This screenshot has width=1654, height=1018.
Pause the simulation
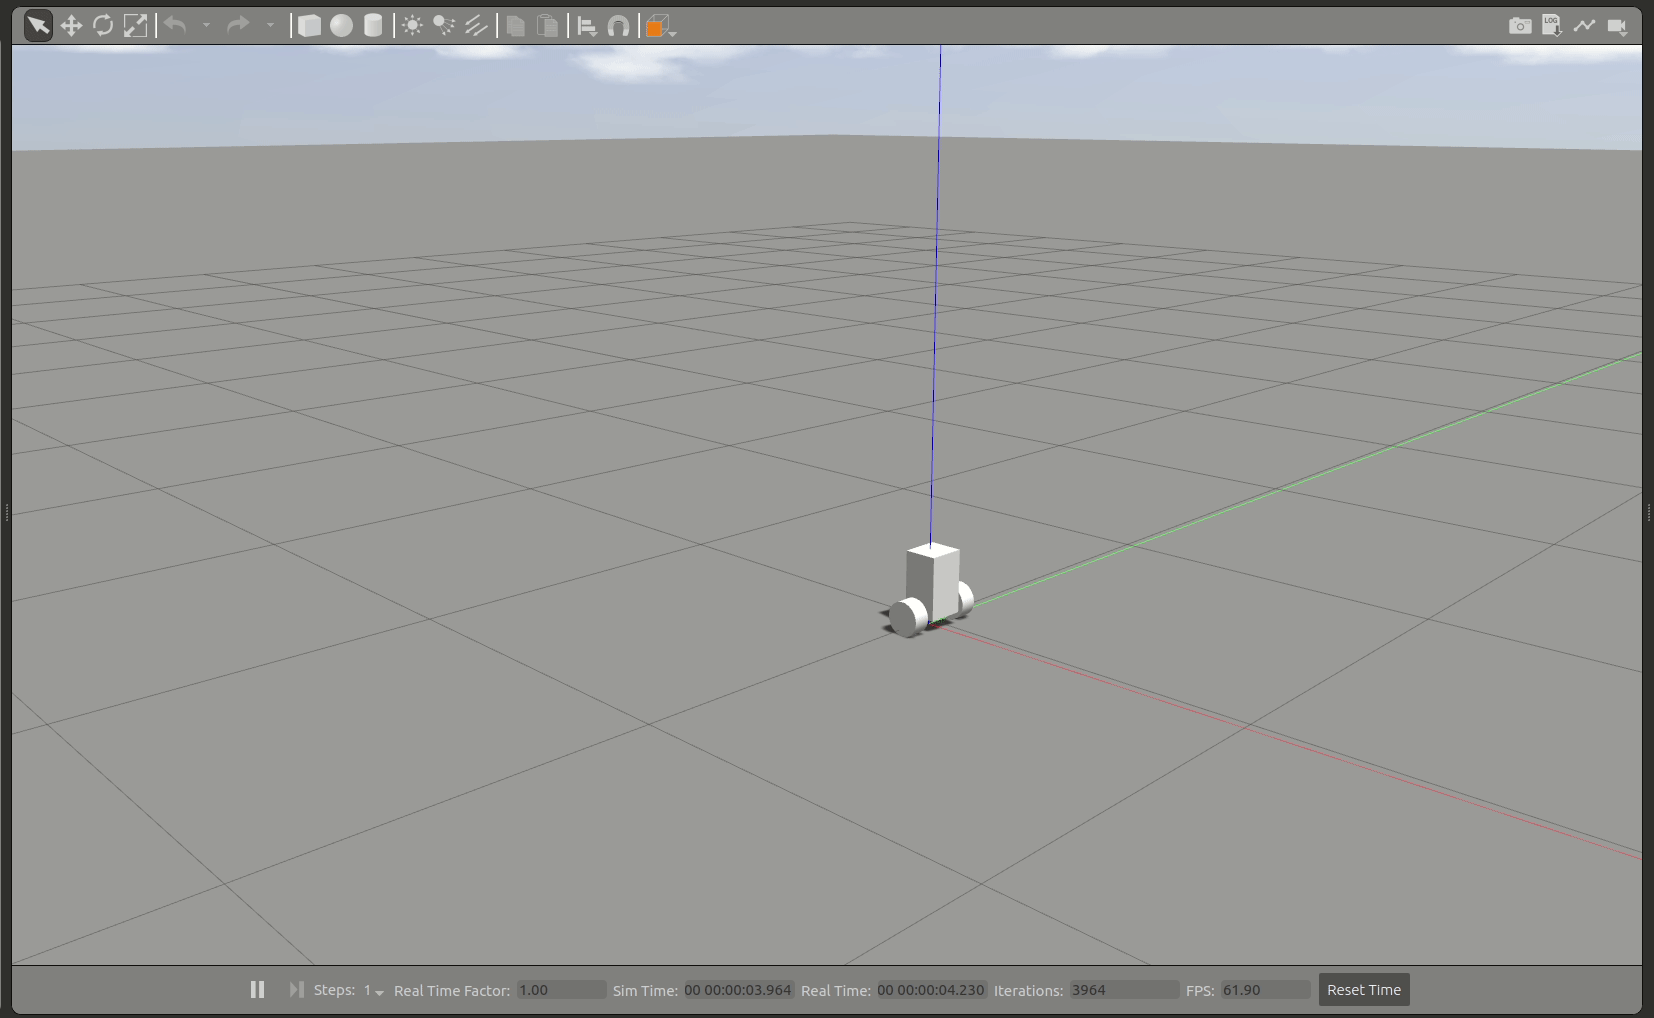257,989
